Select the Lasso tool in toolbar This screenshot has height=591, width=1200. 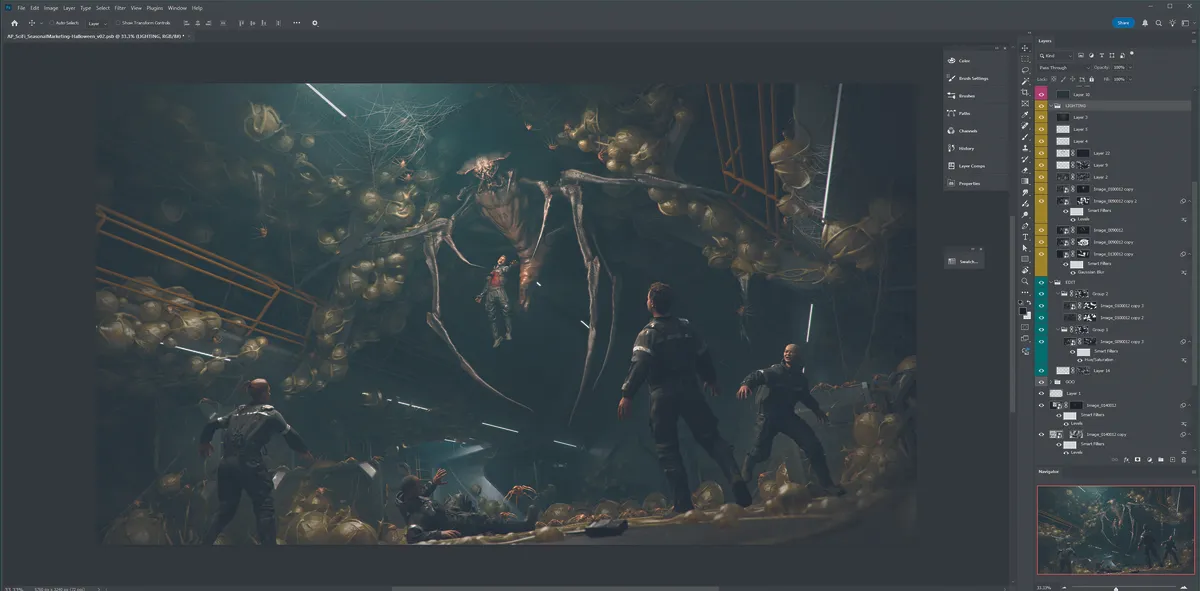coord(1025,70)
